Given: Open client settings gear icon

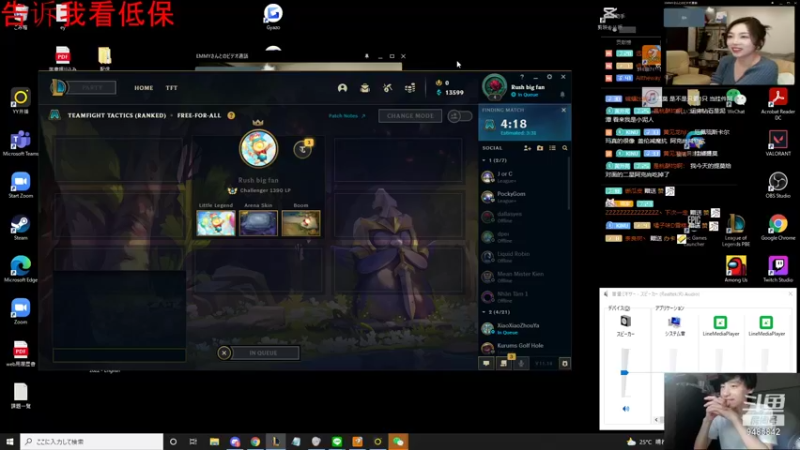Looking at the screenshot, I should pos(549,77).
